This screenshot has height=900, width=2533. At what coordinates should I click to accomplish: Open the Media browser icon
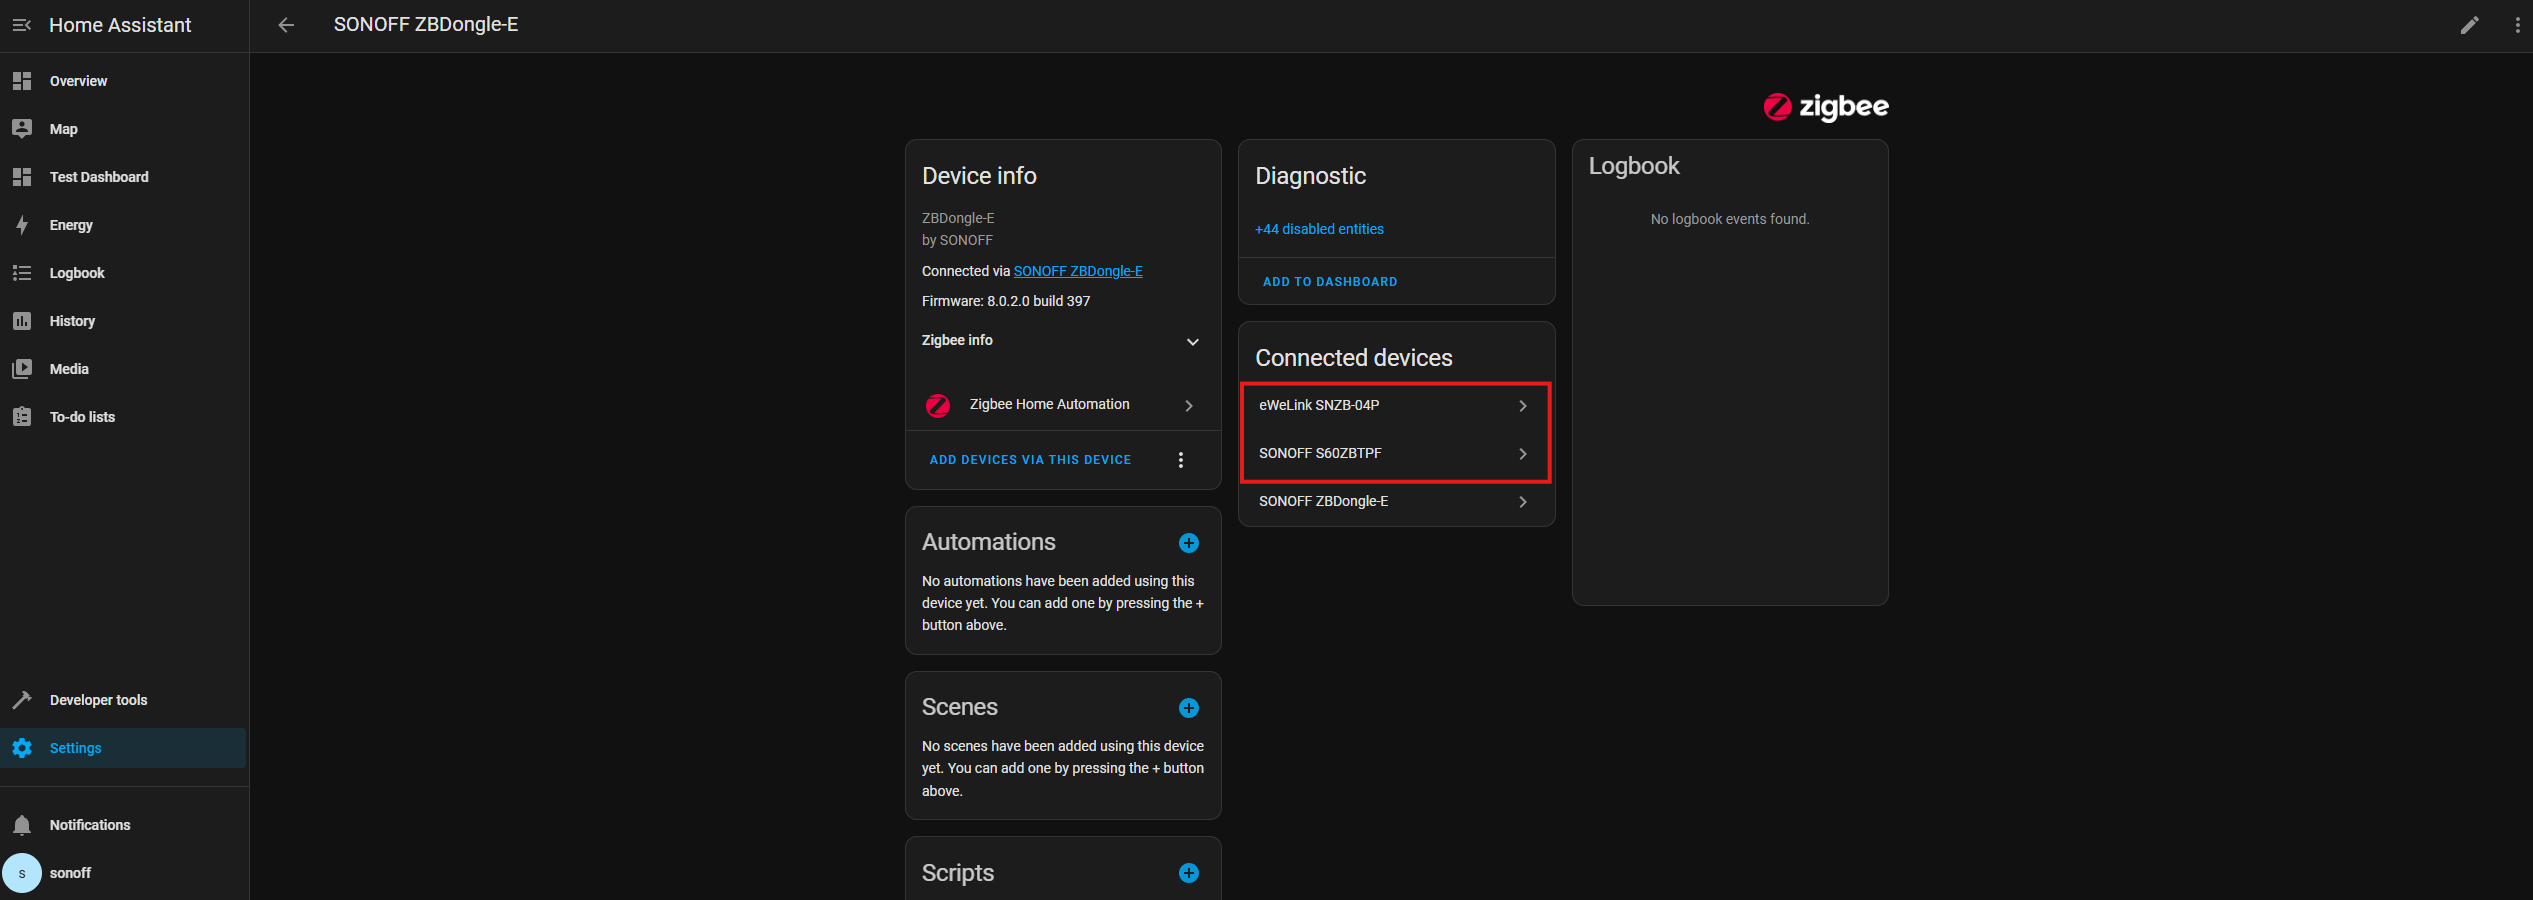22,369
